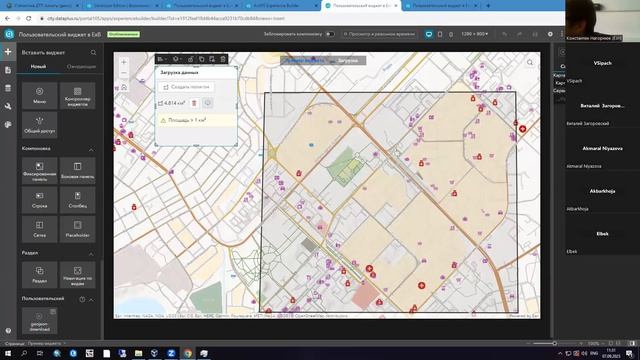This screenshot has width=640, height=360.
Task: Click the Create polygon button
Action: tap(186, 87)
